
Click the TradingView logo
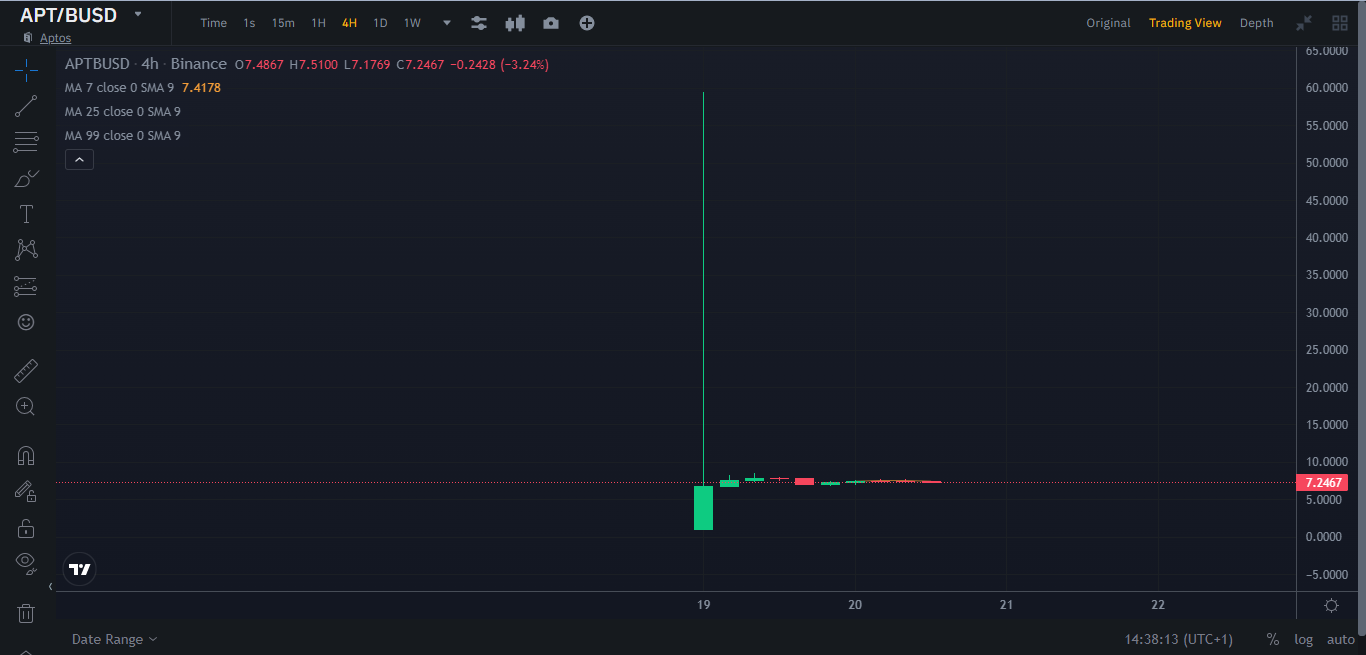(80, 569)
